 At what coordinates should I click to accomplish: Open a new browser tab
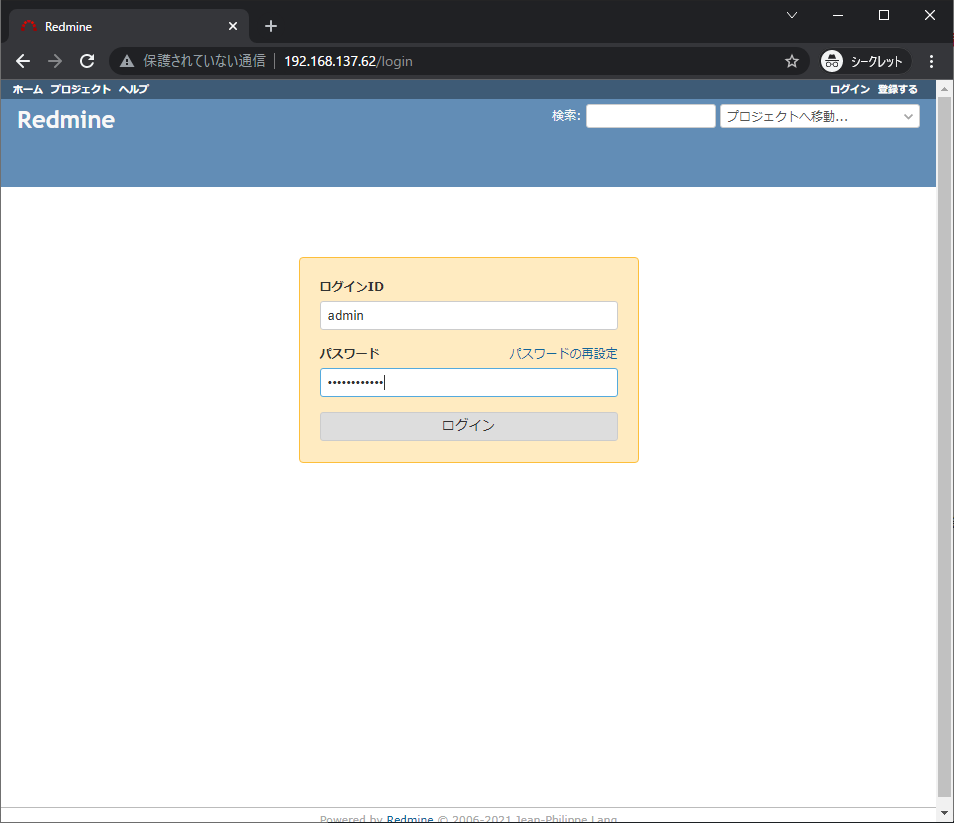pyautogui.click(x=270, y=25)
